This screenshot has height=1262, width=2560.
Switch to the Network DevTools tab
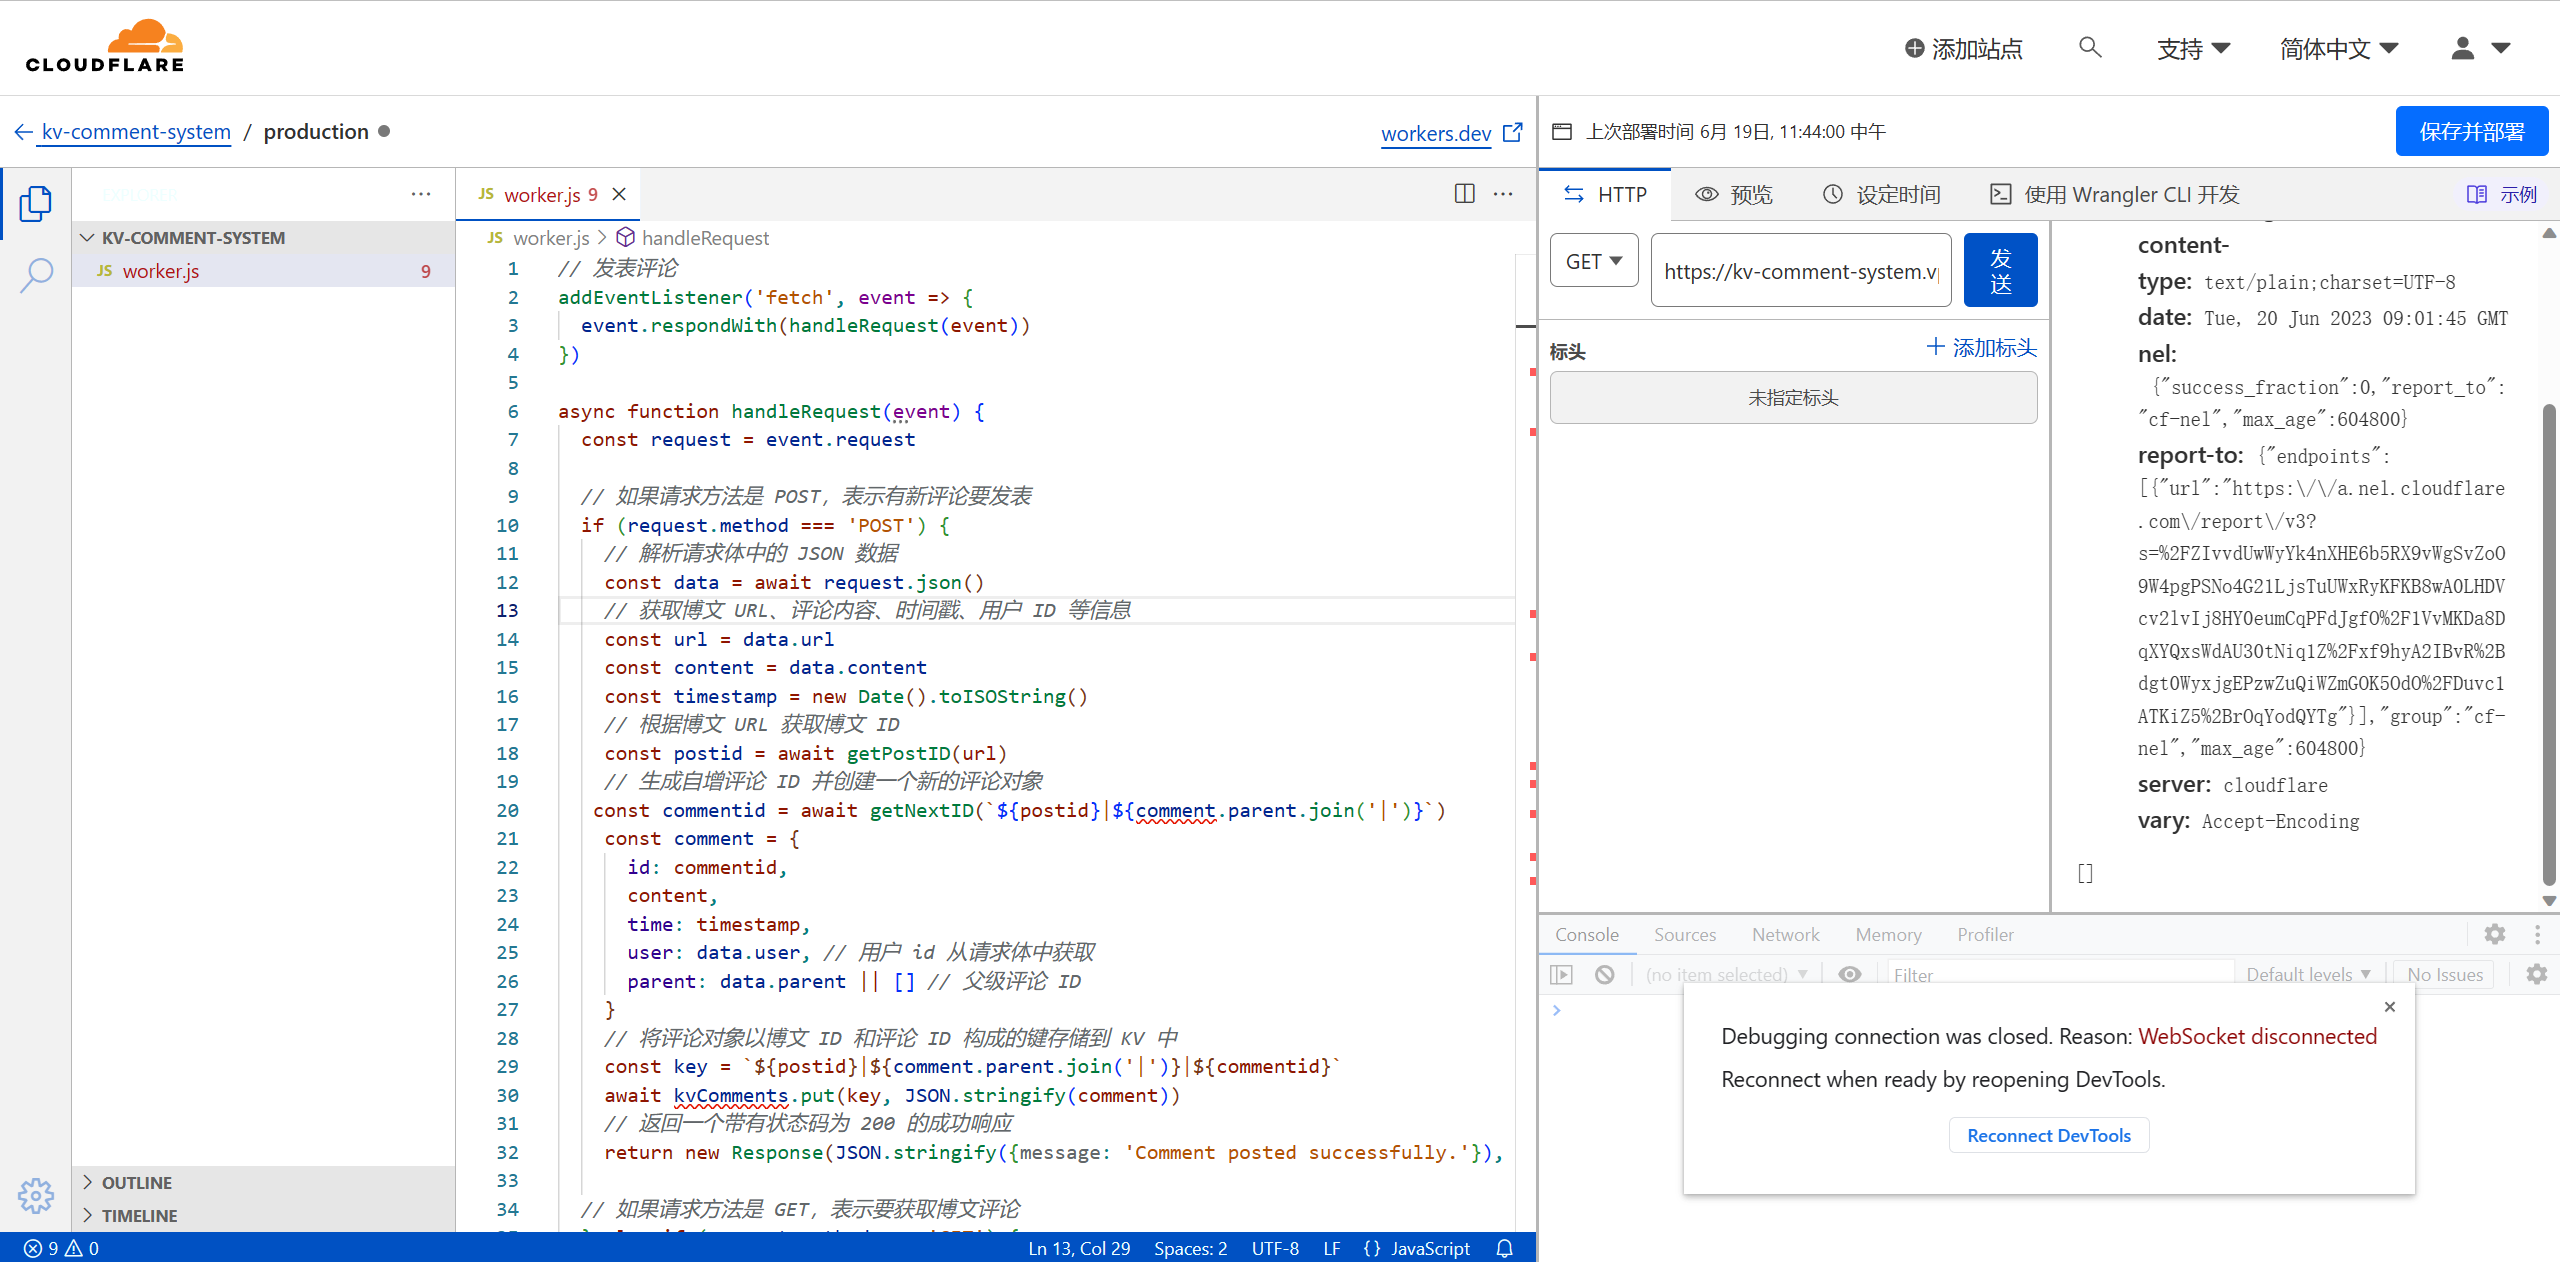click(1785, 934)
